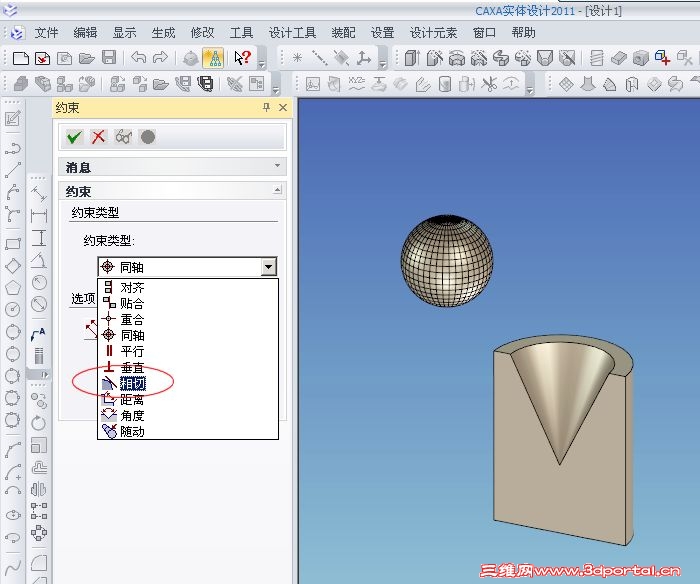Click the 2D sketch icon in left toolbar
Image resolution: width=700 pixels, height=584 pixels.
point(12,119)
